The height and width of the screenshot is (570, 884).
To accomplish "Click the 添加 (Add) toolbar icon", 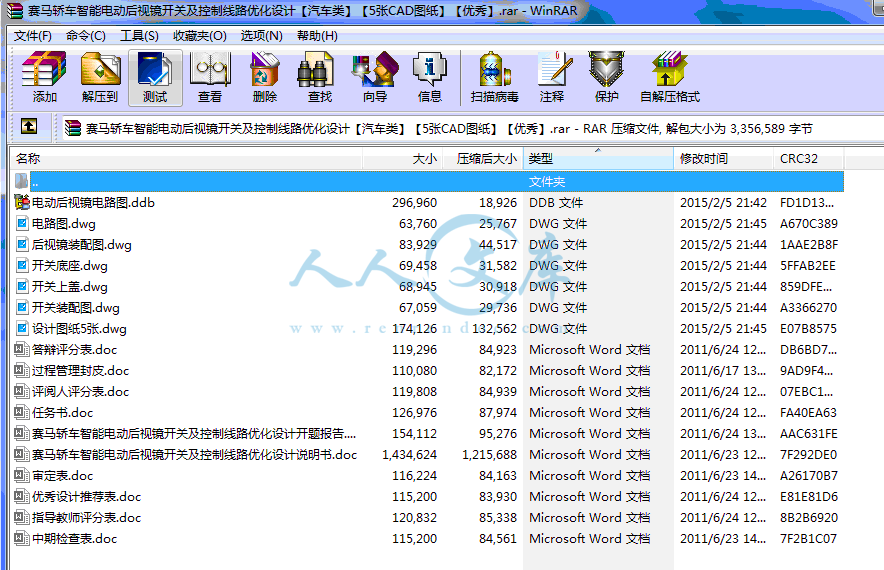I will coord(44,77).
